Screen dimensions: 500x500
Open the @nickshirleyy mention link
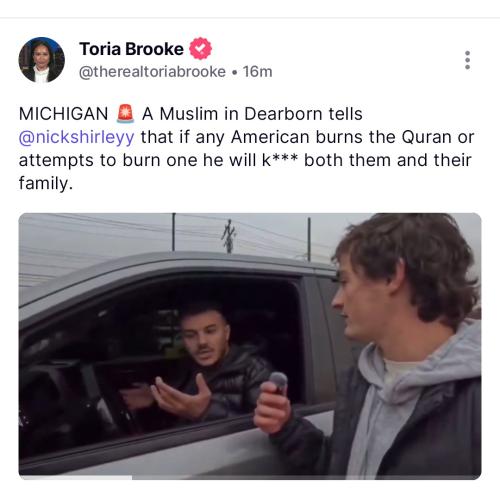tap(77, 137)
